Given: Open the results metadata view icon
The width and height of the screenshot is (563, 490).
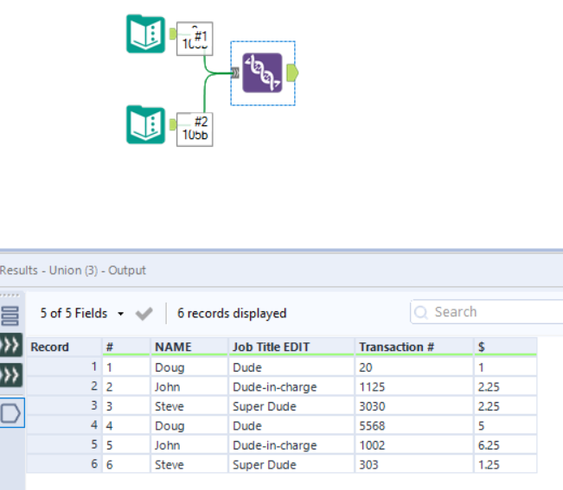Looking at the screenshot, I should coord(10,316).
